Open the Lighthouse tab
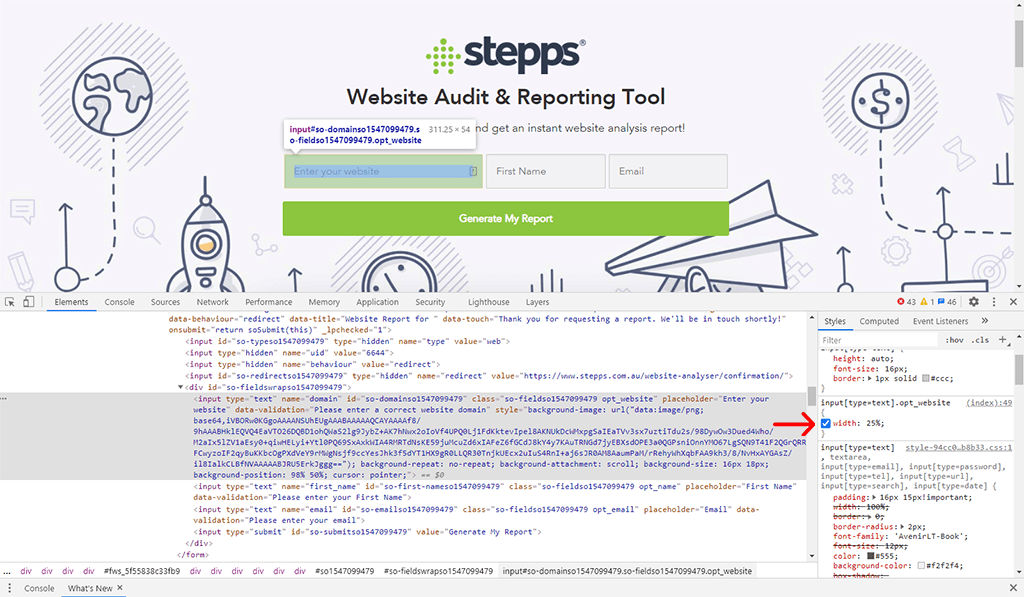This screenshot has width=1024, height=597. point(488,302)
